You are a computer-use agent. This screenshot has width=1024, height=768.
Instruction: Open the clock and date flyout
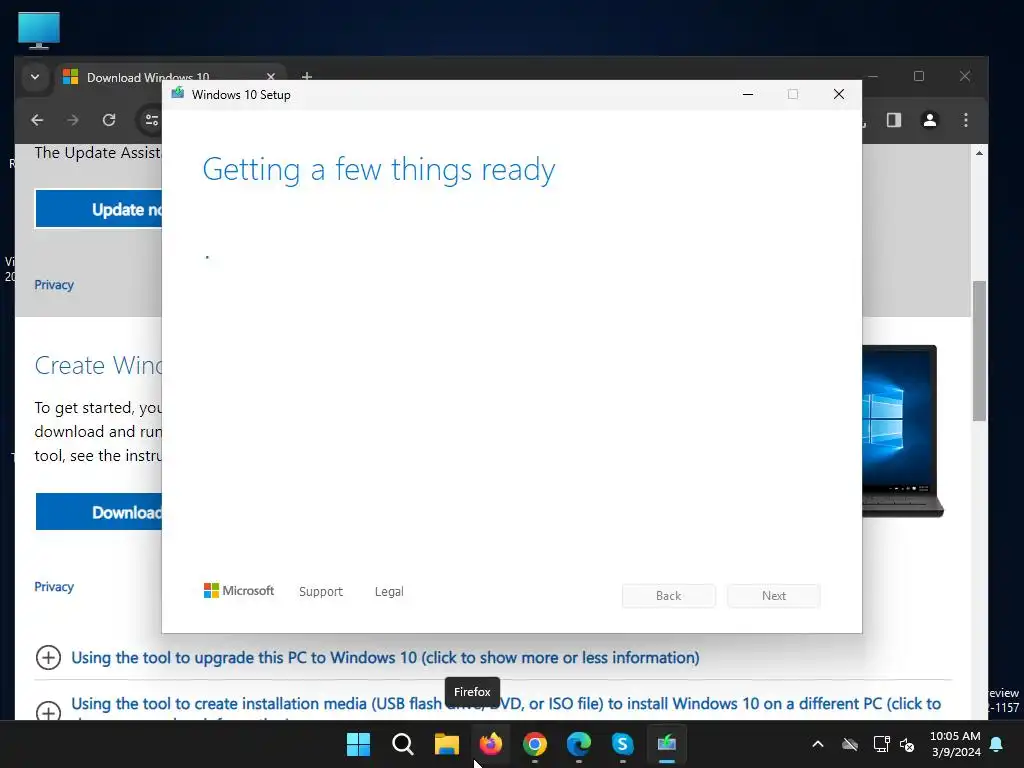[x=955, y=744]
